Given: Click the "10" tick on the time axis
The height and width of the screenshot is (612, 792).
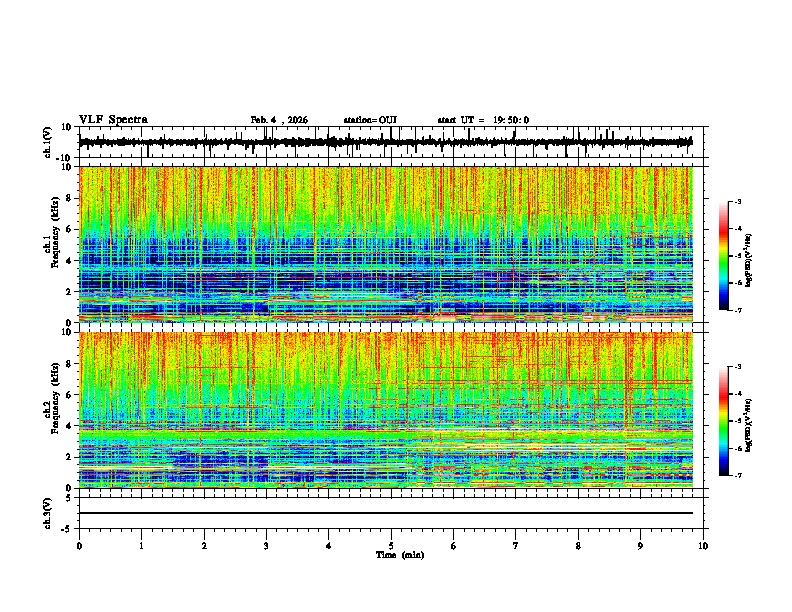Looking at the screenshot, I should point(703,546).
